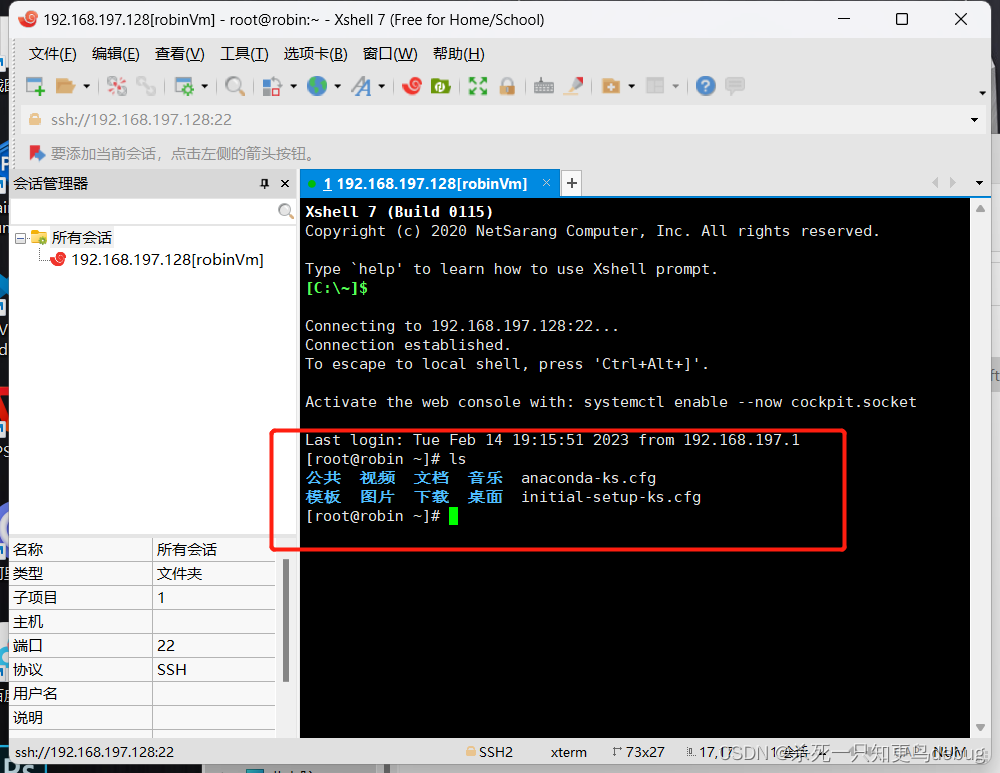Click the layout panes toolbar icon
Viewport: 1000px width, 773px height.
click(655, 86)
